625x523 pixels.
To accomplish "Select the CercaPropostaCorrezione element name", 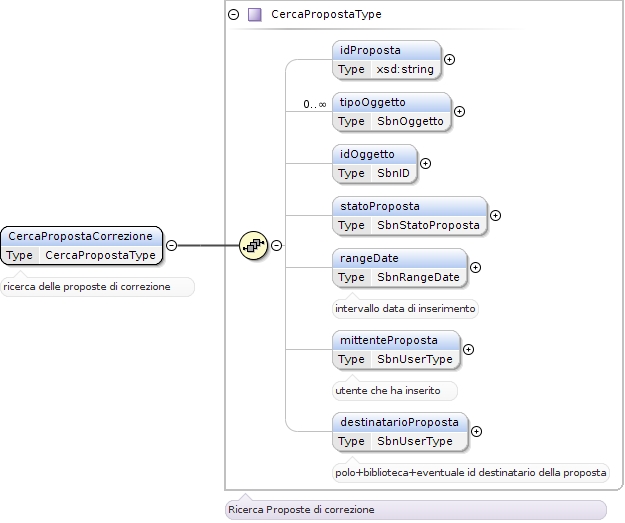I will tap(81, 236).
